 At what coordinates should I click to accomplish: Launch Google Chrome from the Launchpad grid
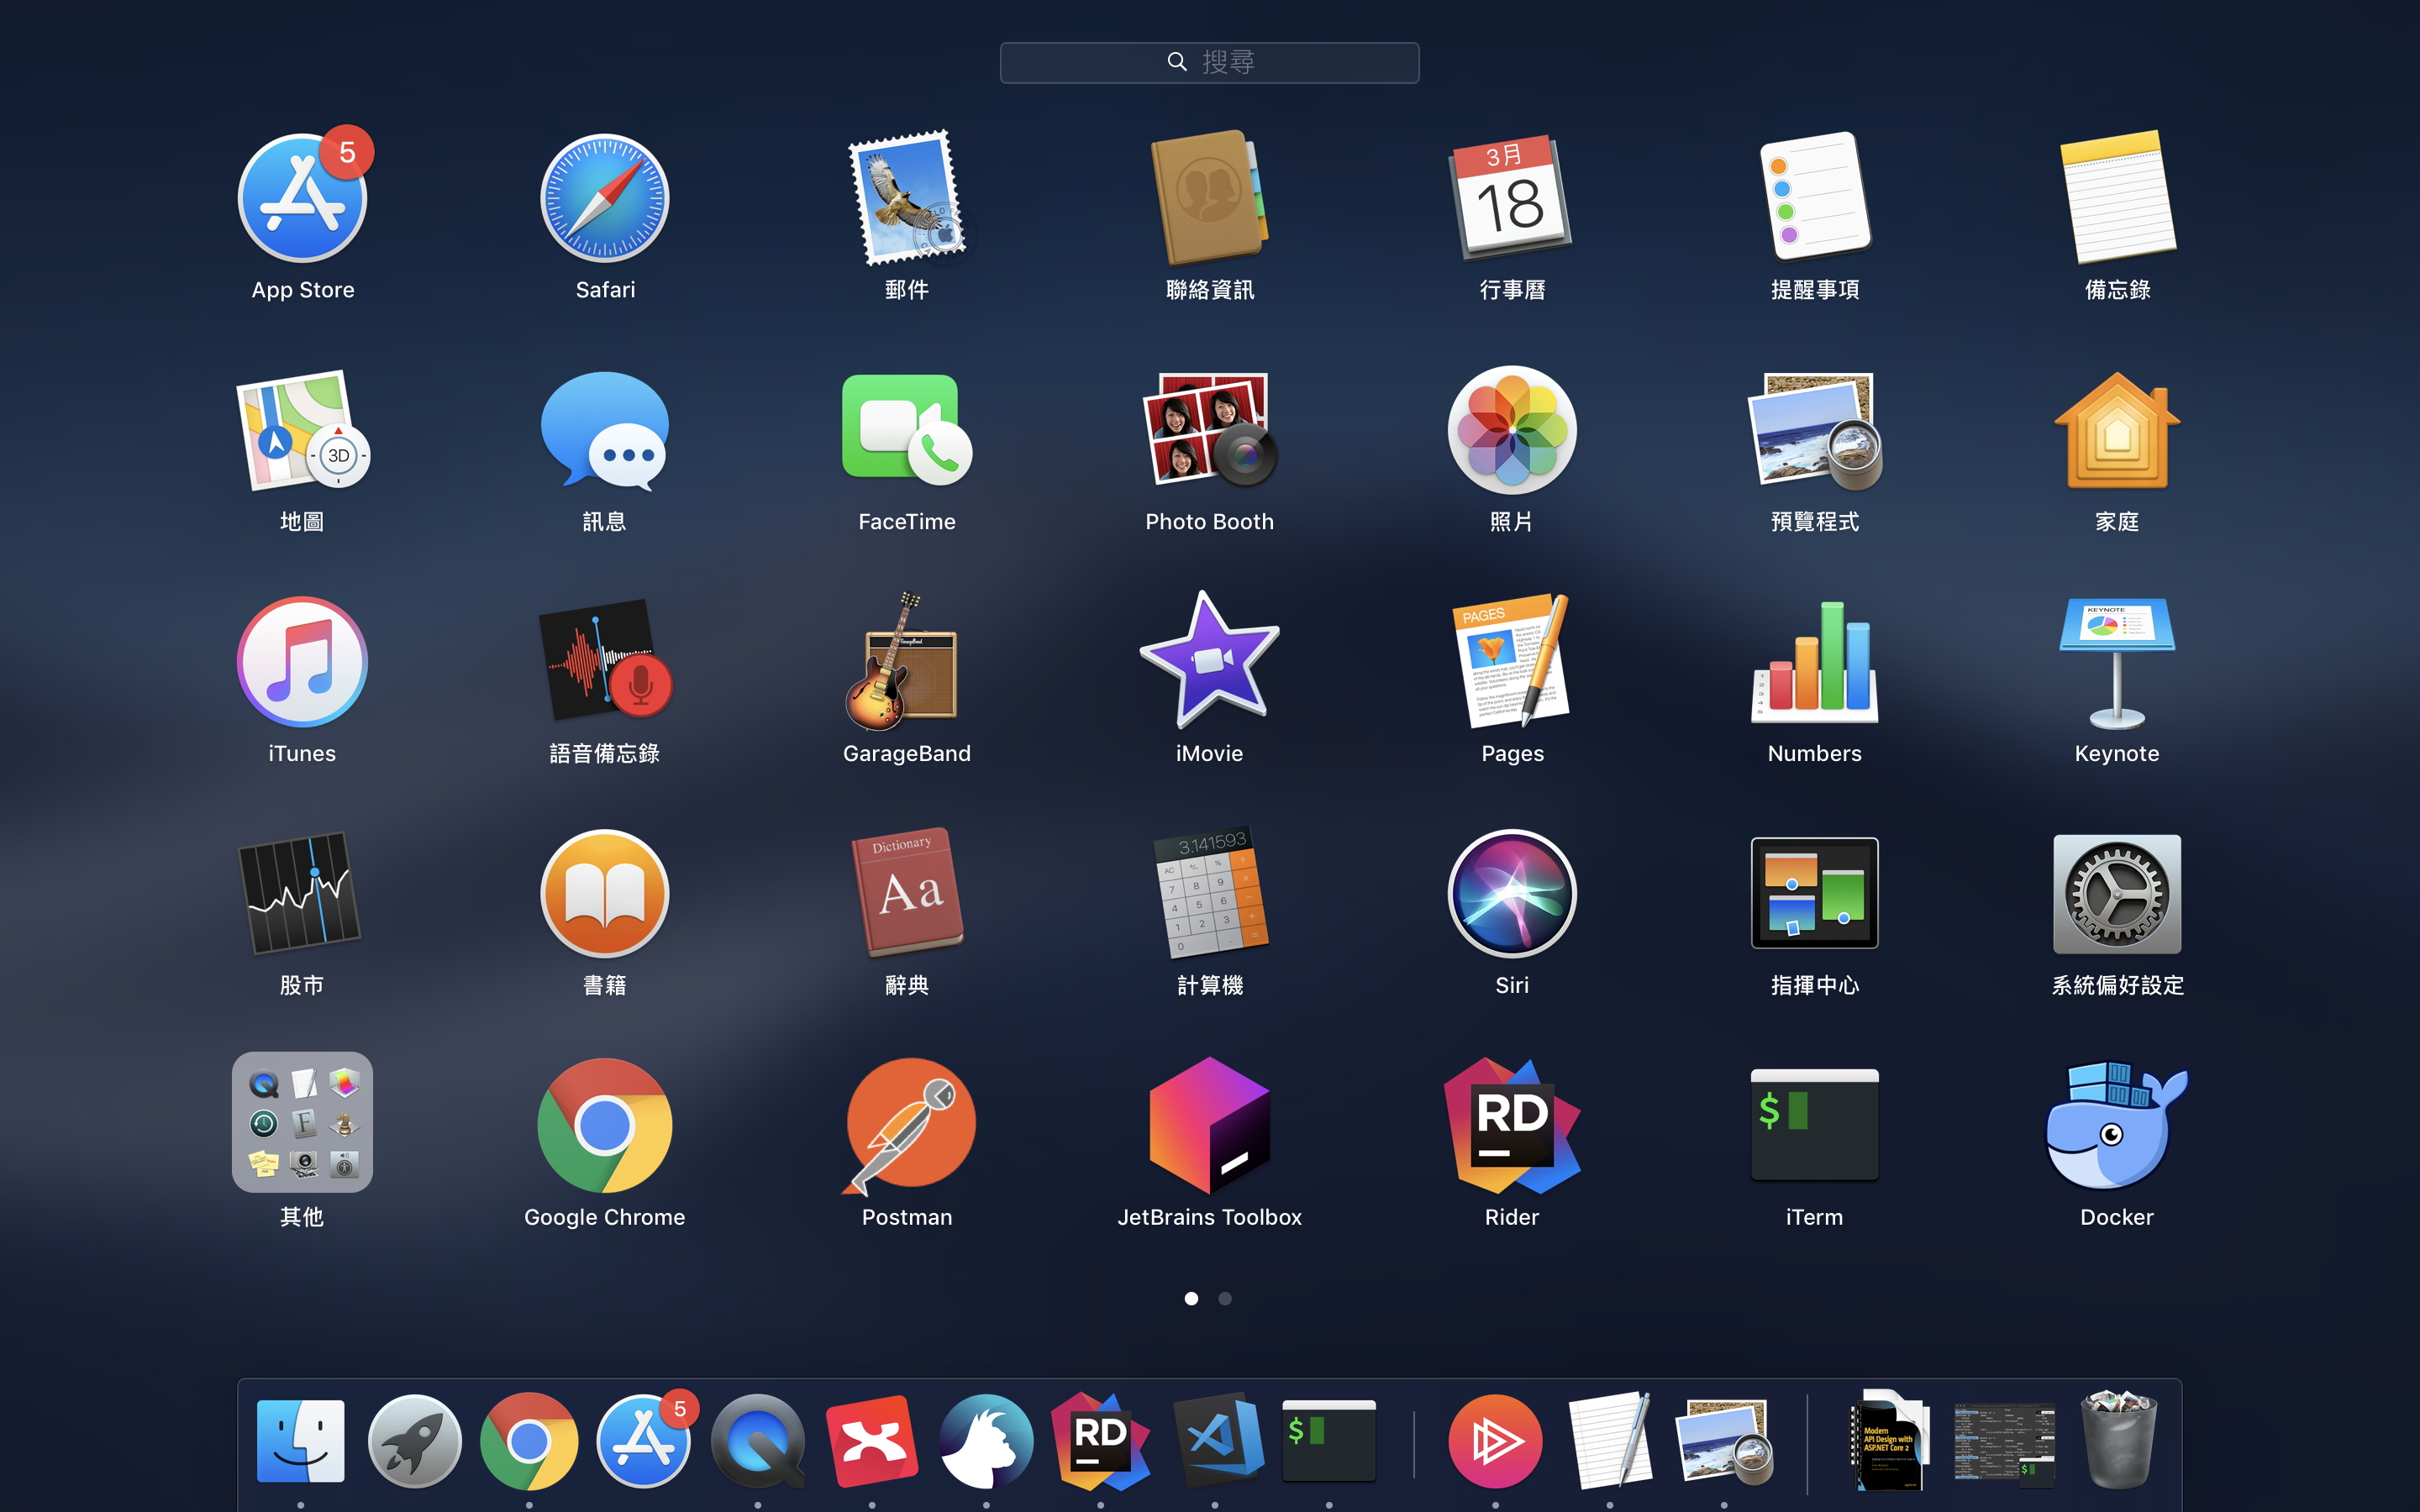click(x=605, y=1126)
